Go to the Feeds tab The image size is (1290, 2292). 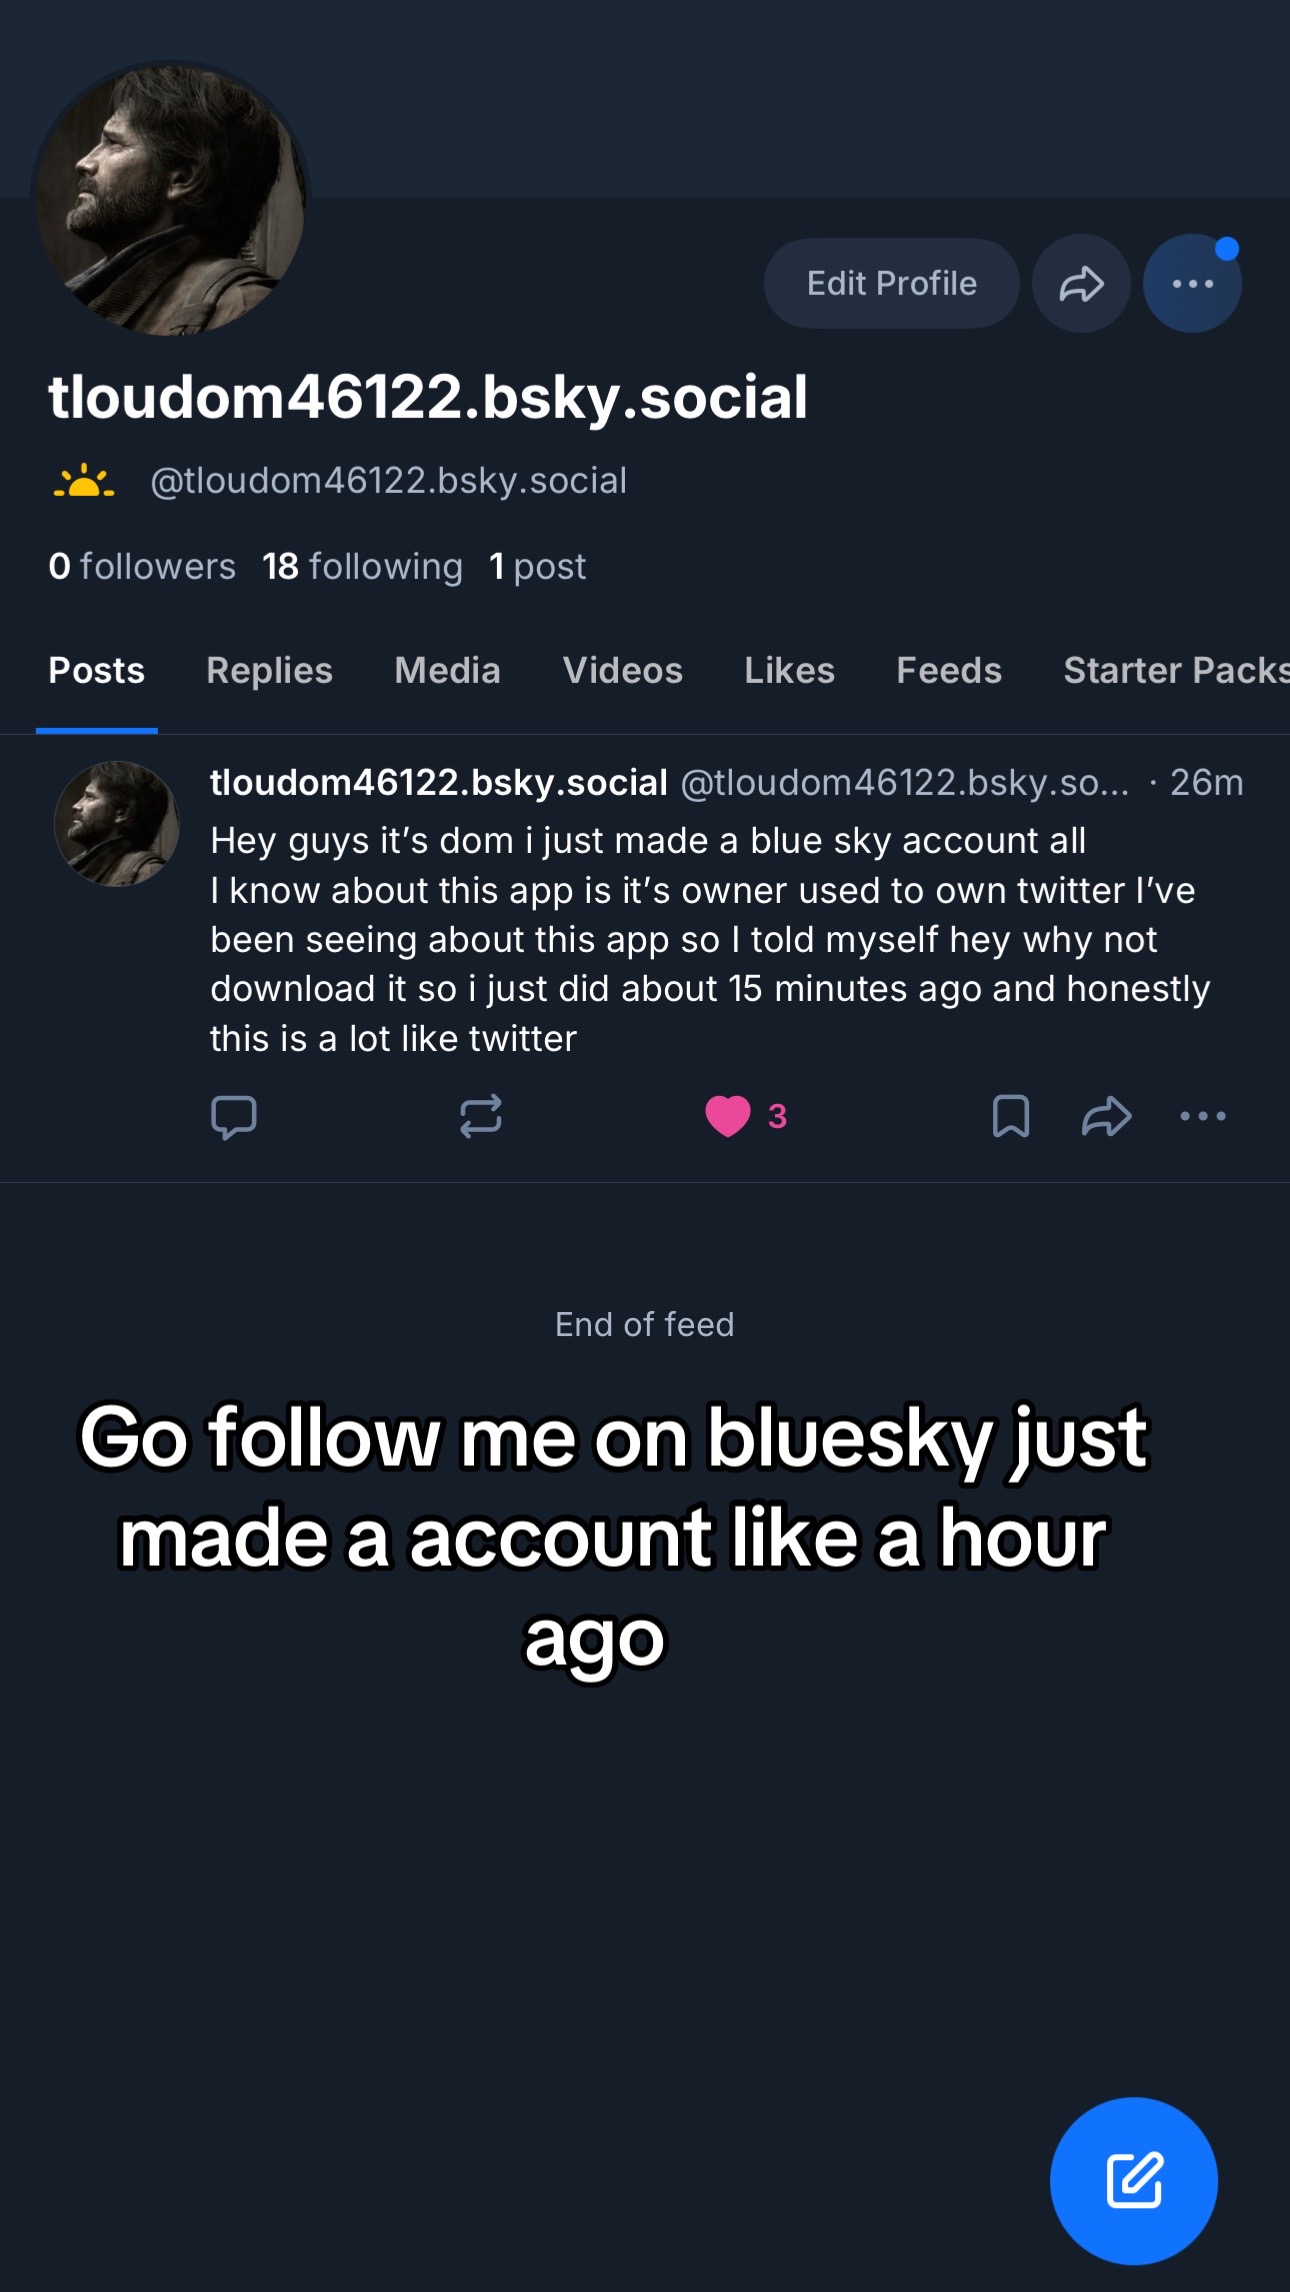pos(948,670)
